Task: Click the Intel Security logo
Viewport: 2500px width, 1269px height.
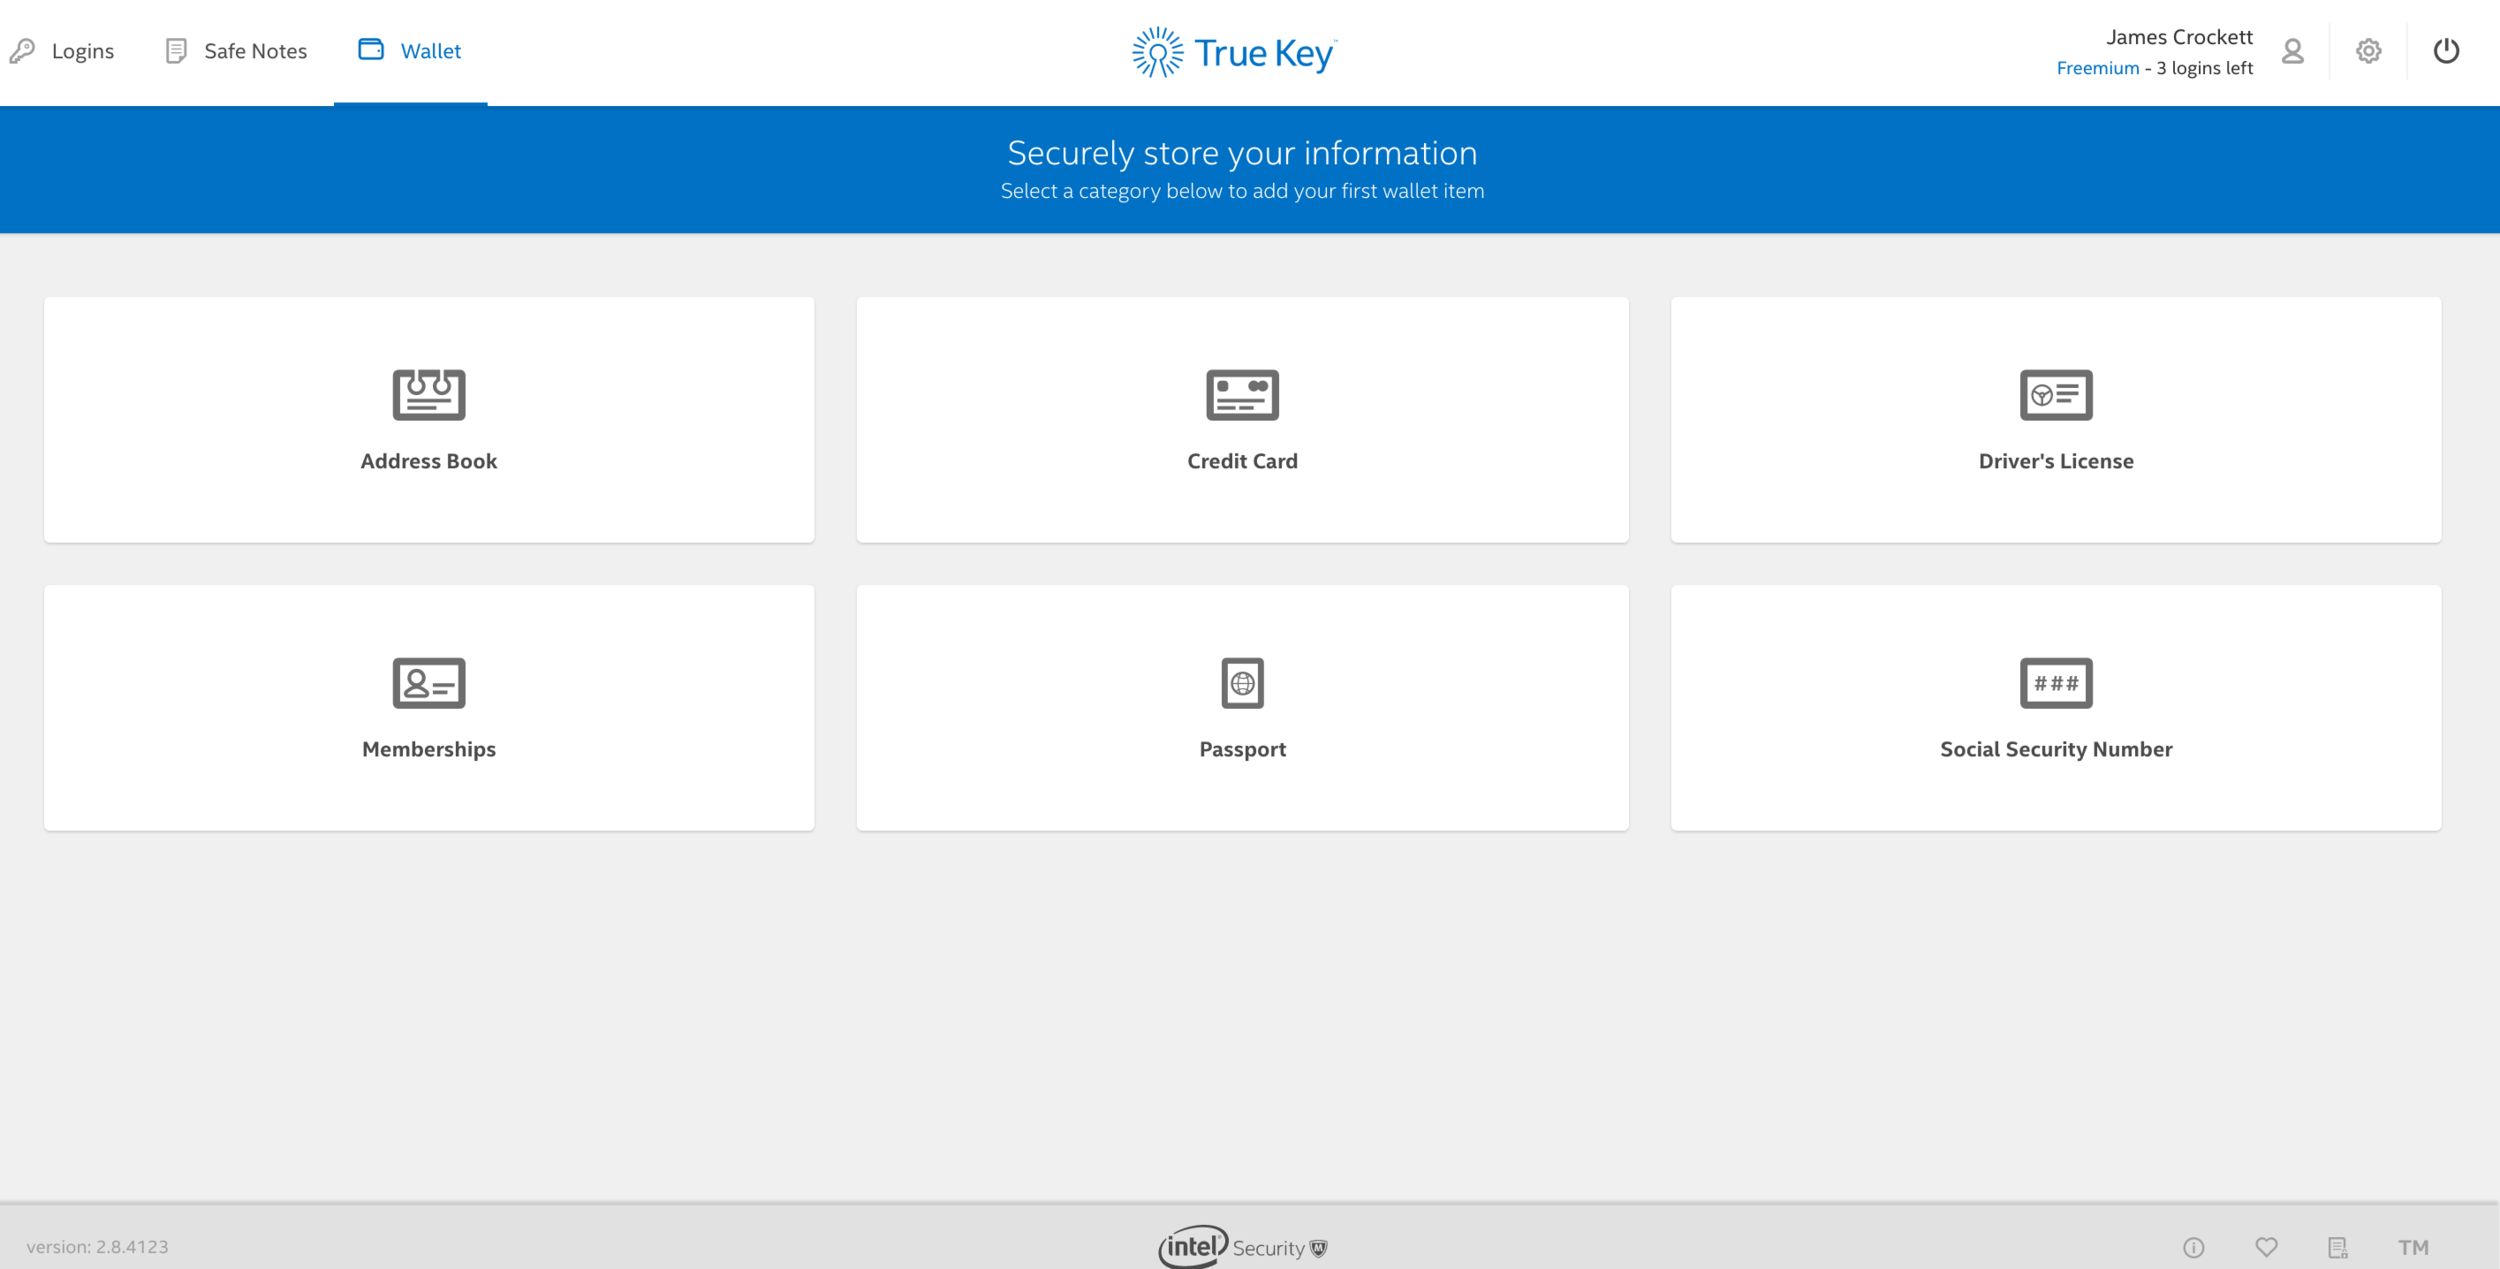Action: (1241, 1247)
